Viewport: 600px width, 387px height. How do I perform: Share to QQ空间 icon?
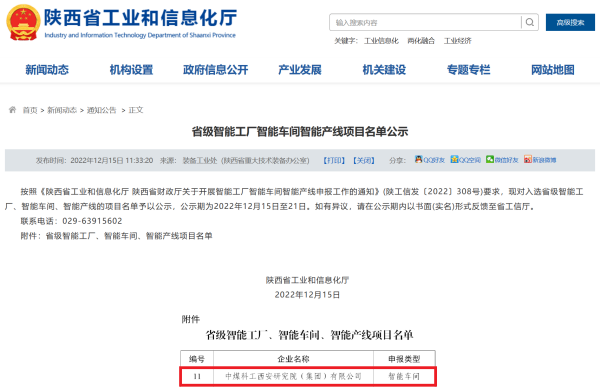point(454,159)
